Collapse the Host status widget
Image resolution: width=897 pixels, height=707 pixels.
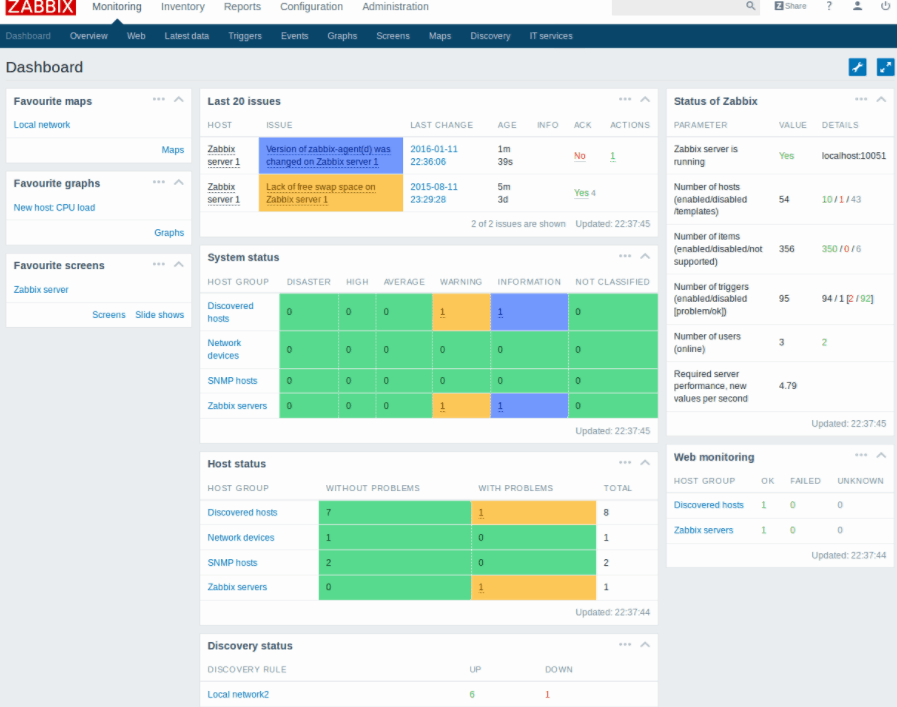click(x=645, y=463)
